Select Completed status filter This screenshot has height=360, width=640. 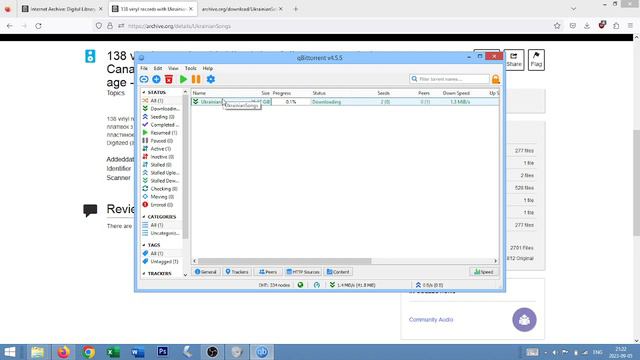[x=161, y=125]
